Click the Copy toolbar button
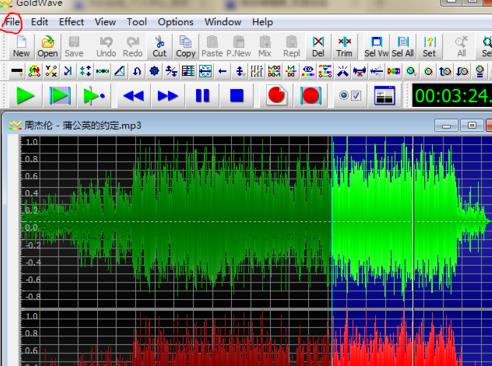This screenshot has width=492, height=366. tap(186, 46)
